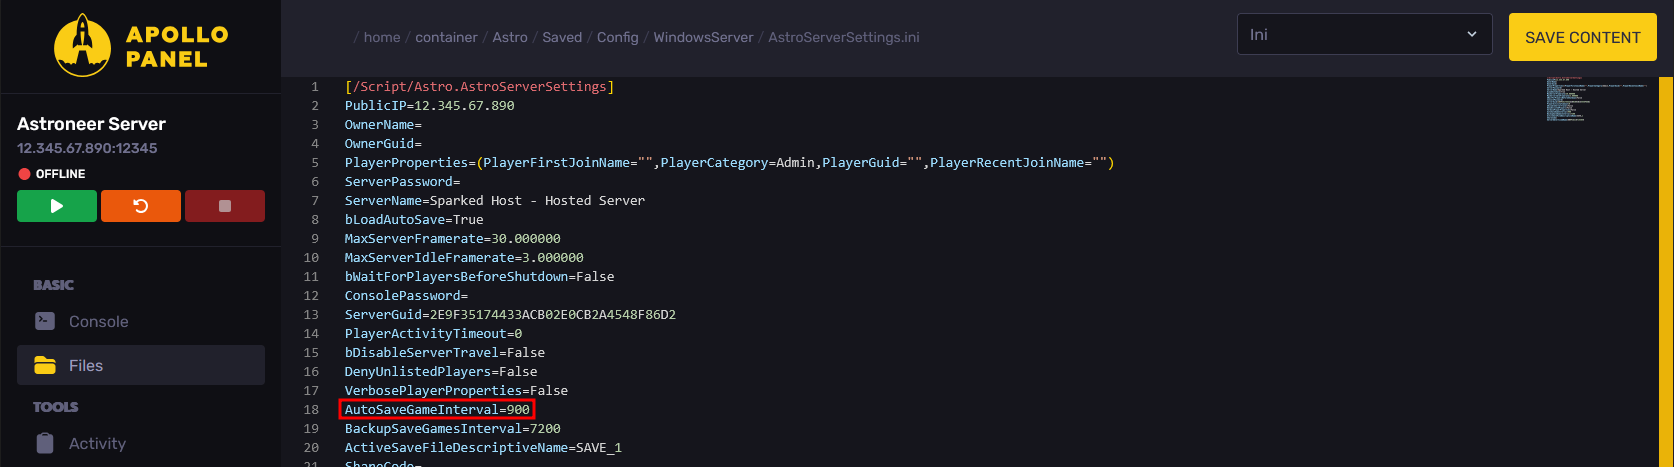Viewport: 1674px width, 467px height.
Task: Navigate to WindowsServer breadcrumb folder
Action: [x=703, y=37]
